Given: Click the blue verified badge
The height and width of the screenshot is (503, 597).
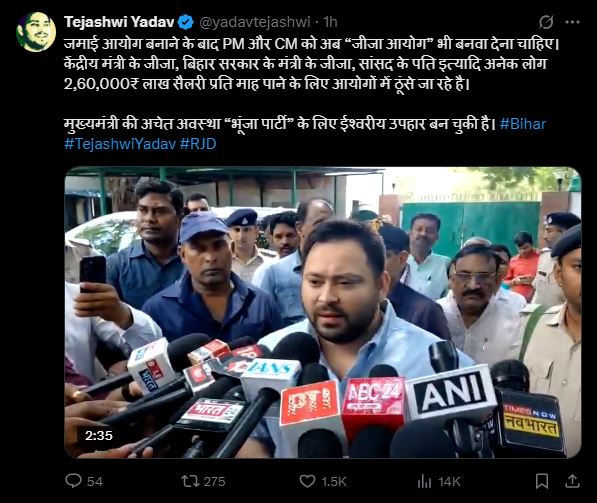Looking at the screenshot, I should (186, 22).
